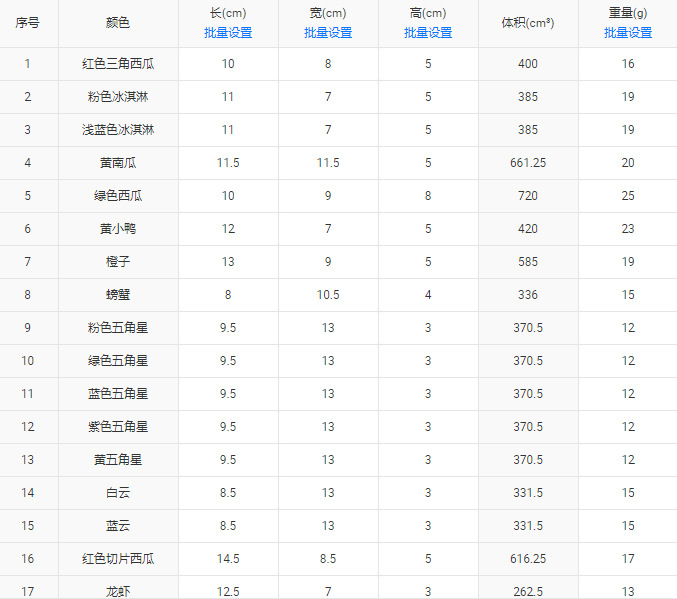The width and height of the screenshot is (677, 599).
Task: Click 批量设置 link under 高(cm)
Action: (x=428, y=33)
